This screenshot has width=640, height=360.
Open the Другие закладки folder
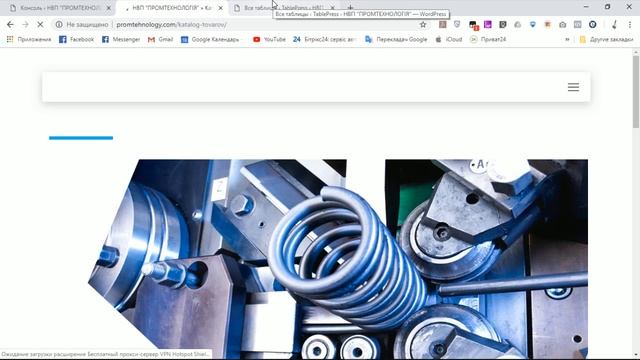click(x=607, y=39)
